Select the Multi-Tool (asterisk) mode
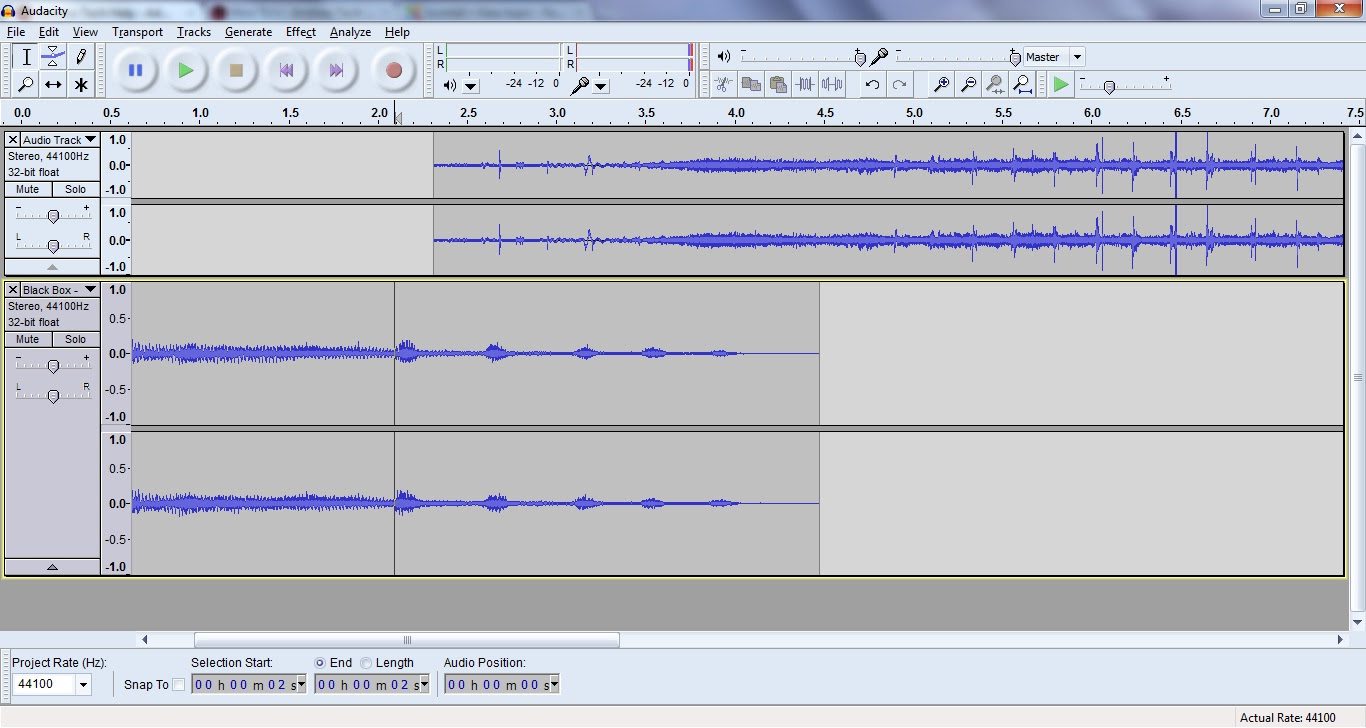Screen dimensions: 1366x728 (x=81, y=85)
